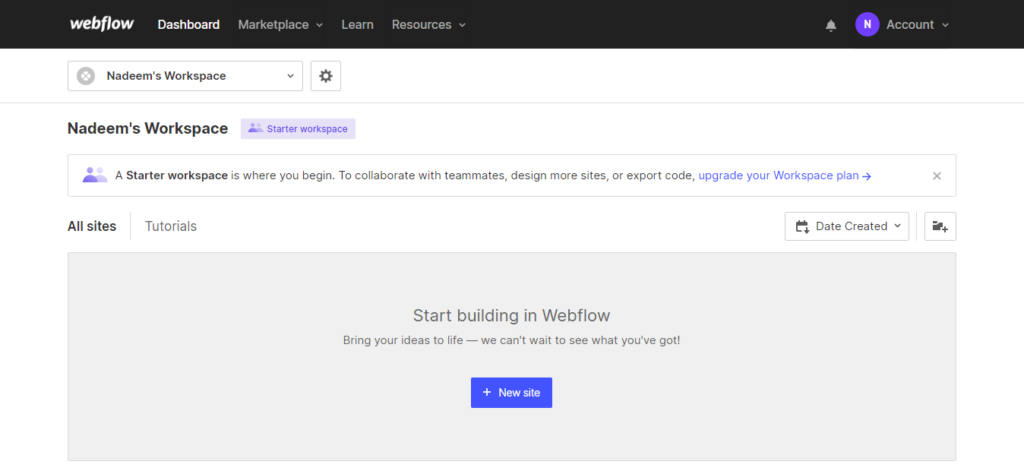The image size is (1024, 474).
Task: Switch to the All sites tab
Action: click(91, 227)
